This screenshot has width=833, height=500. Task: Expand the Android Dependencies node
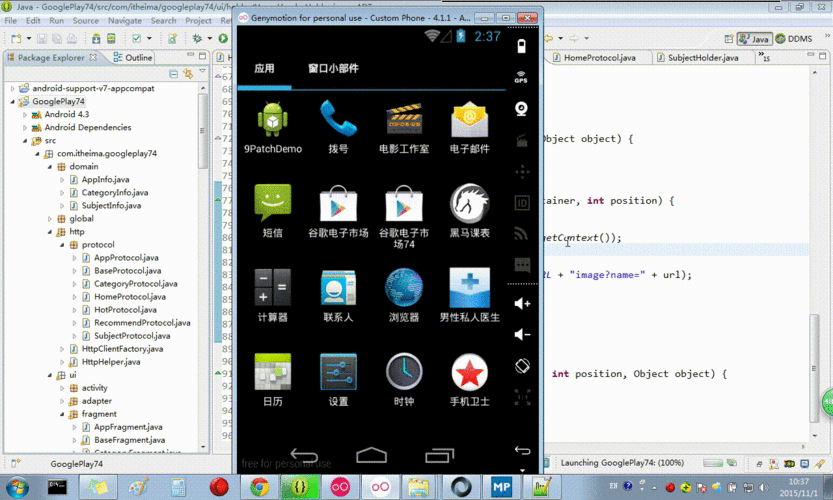coord(25,128)
